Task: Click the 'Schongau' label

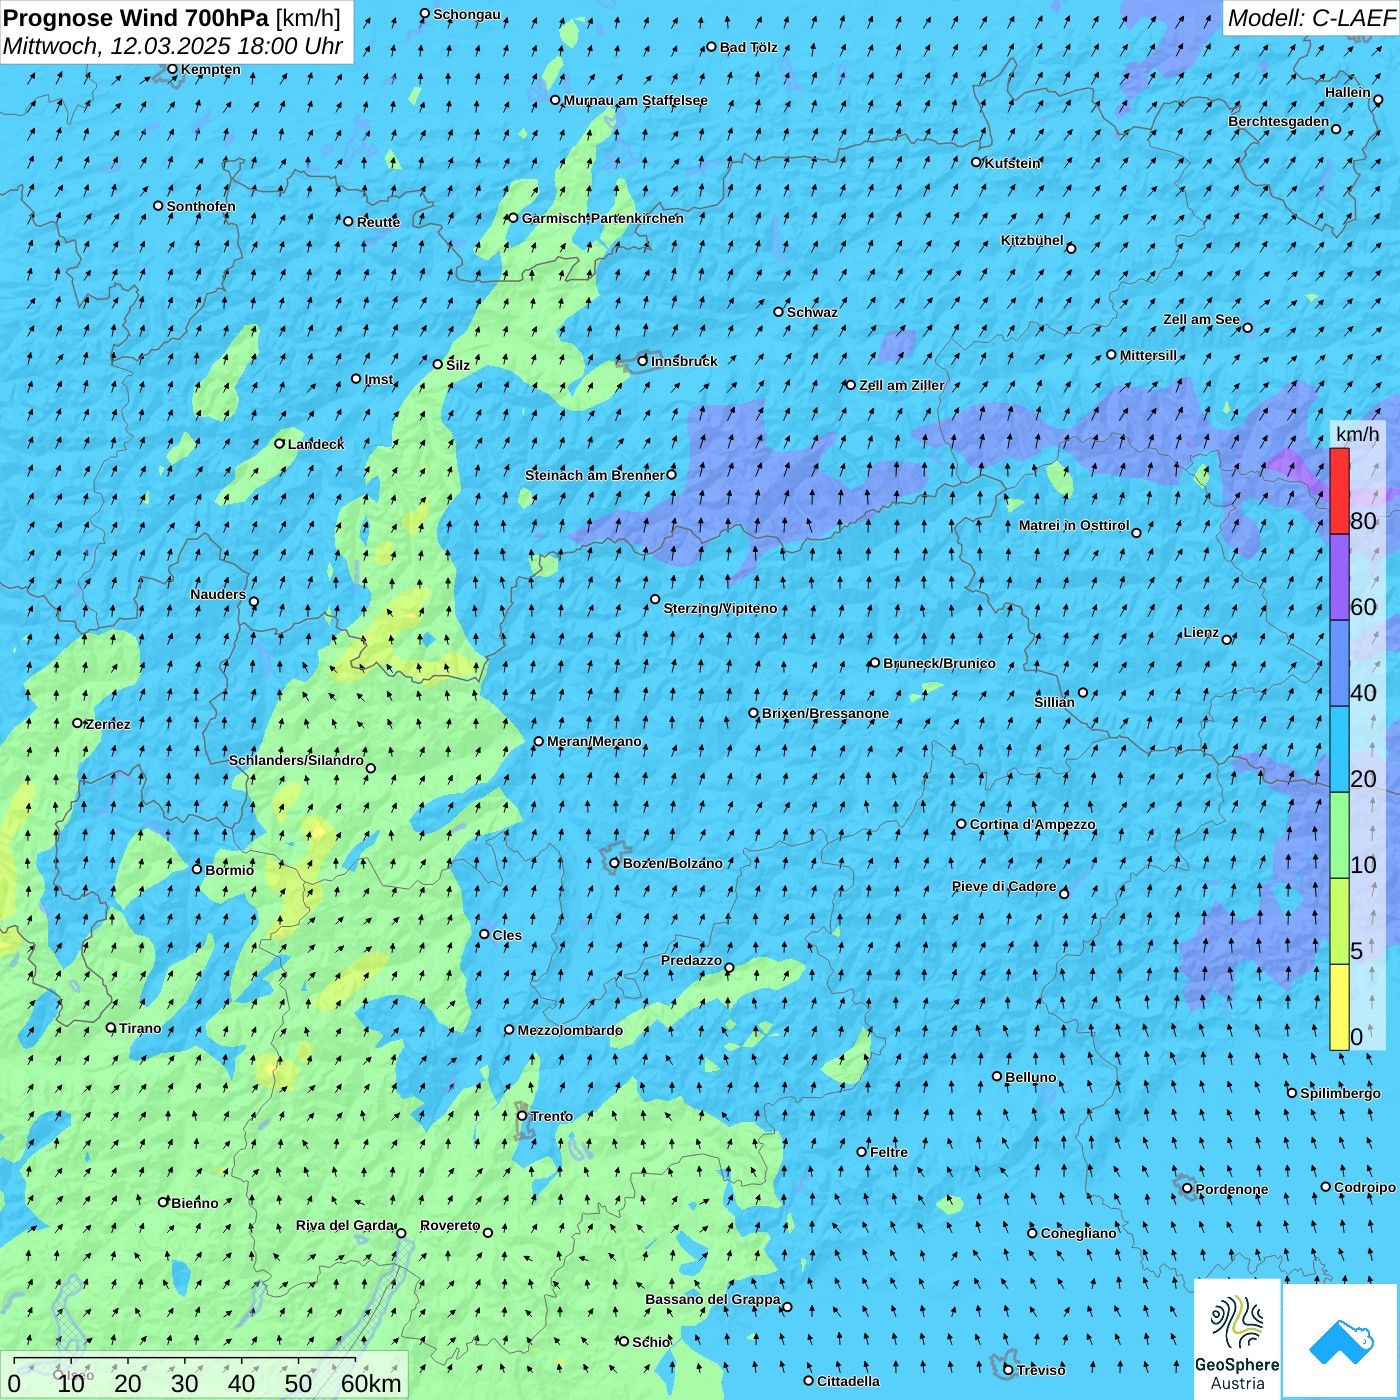Action: [467, 14]
